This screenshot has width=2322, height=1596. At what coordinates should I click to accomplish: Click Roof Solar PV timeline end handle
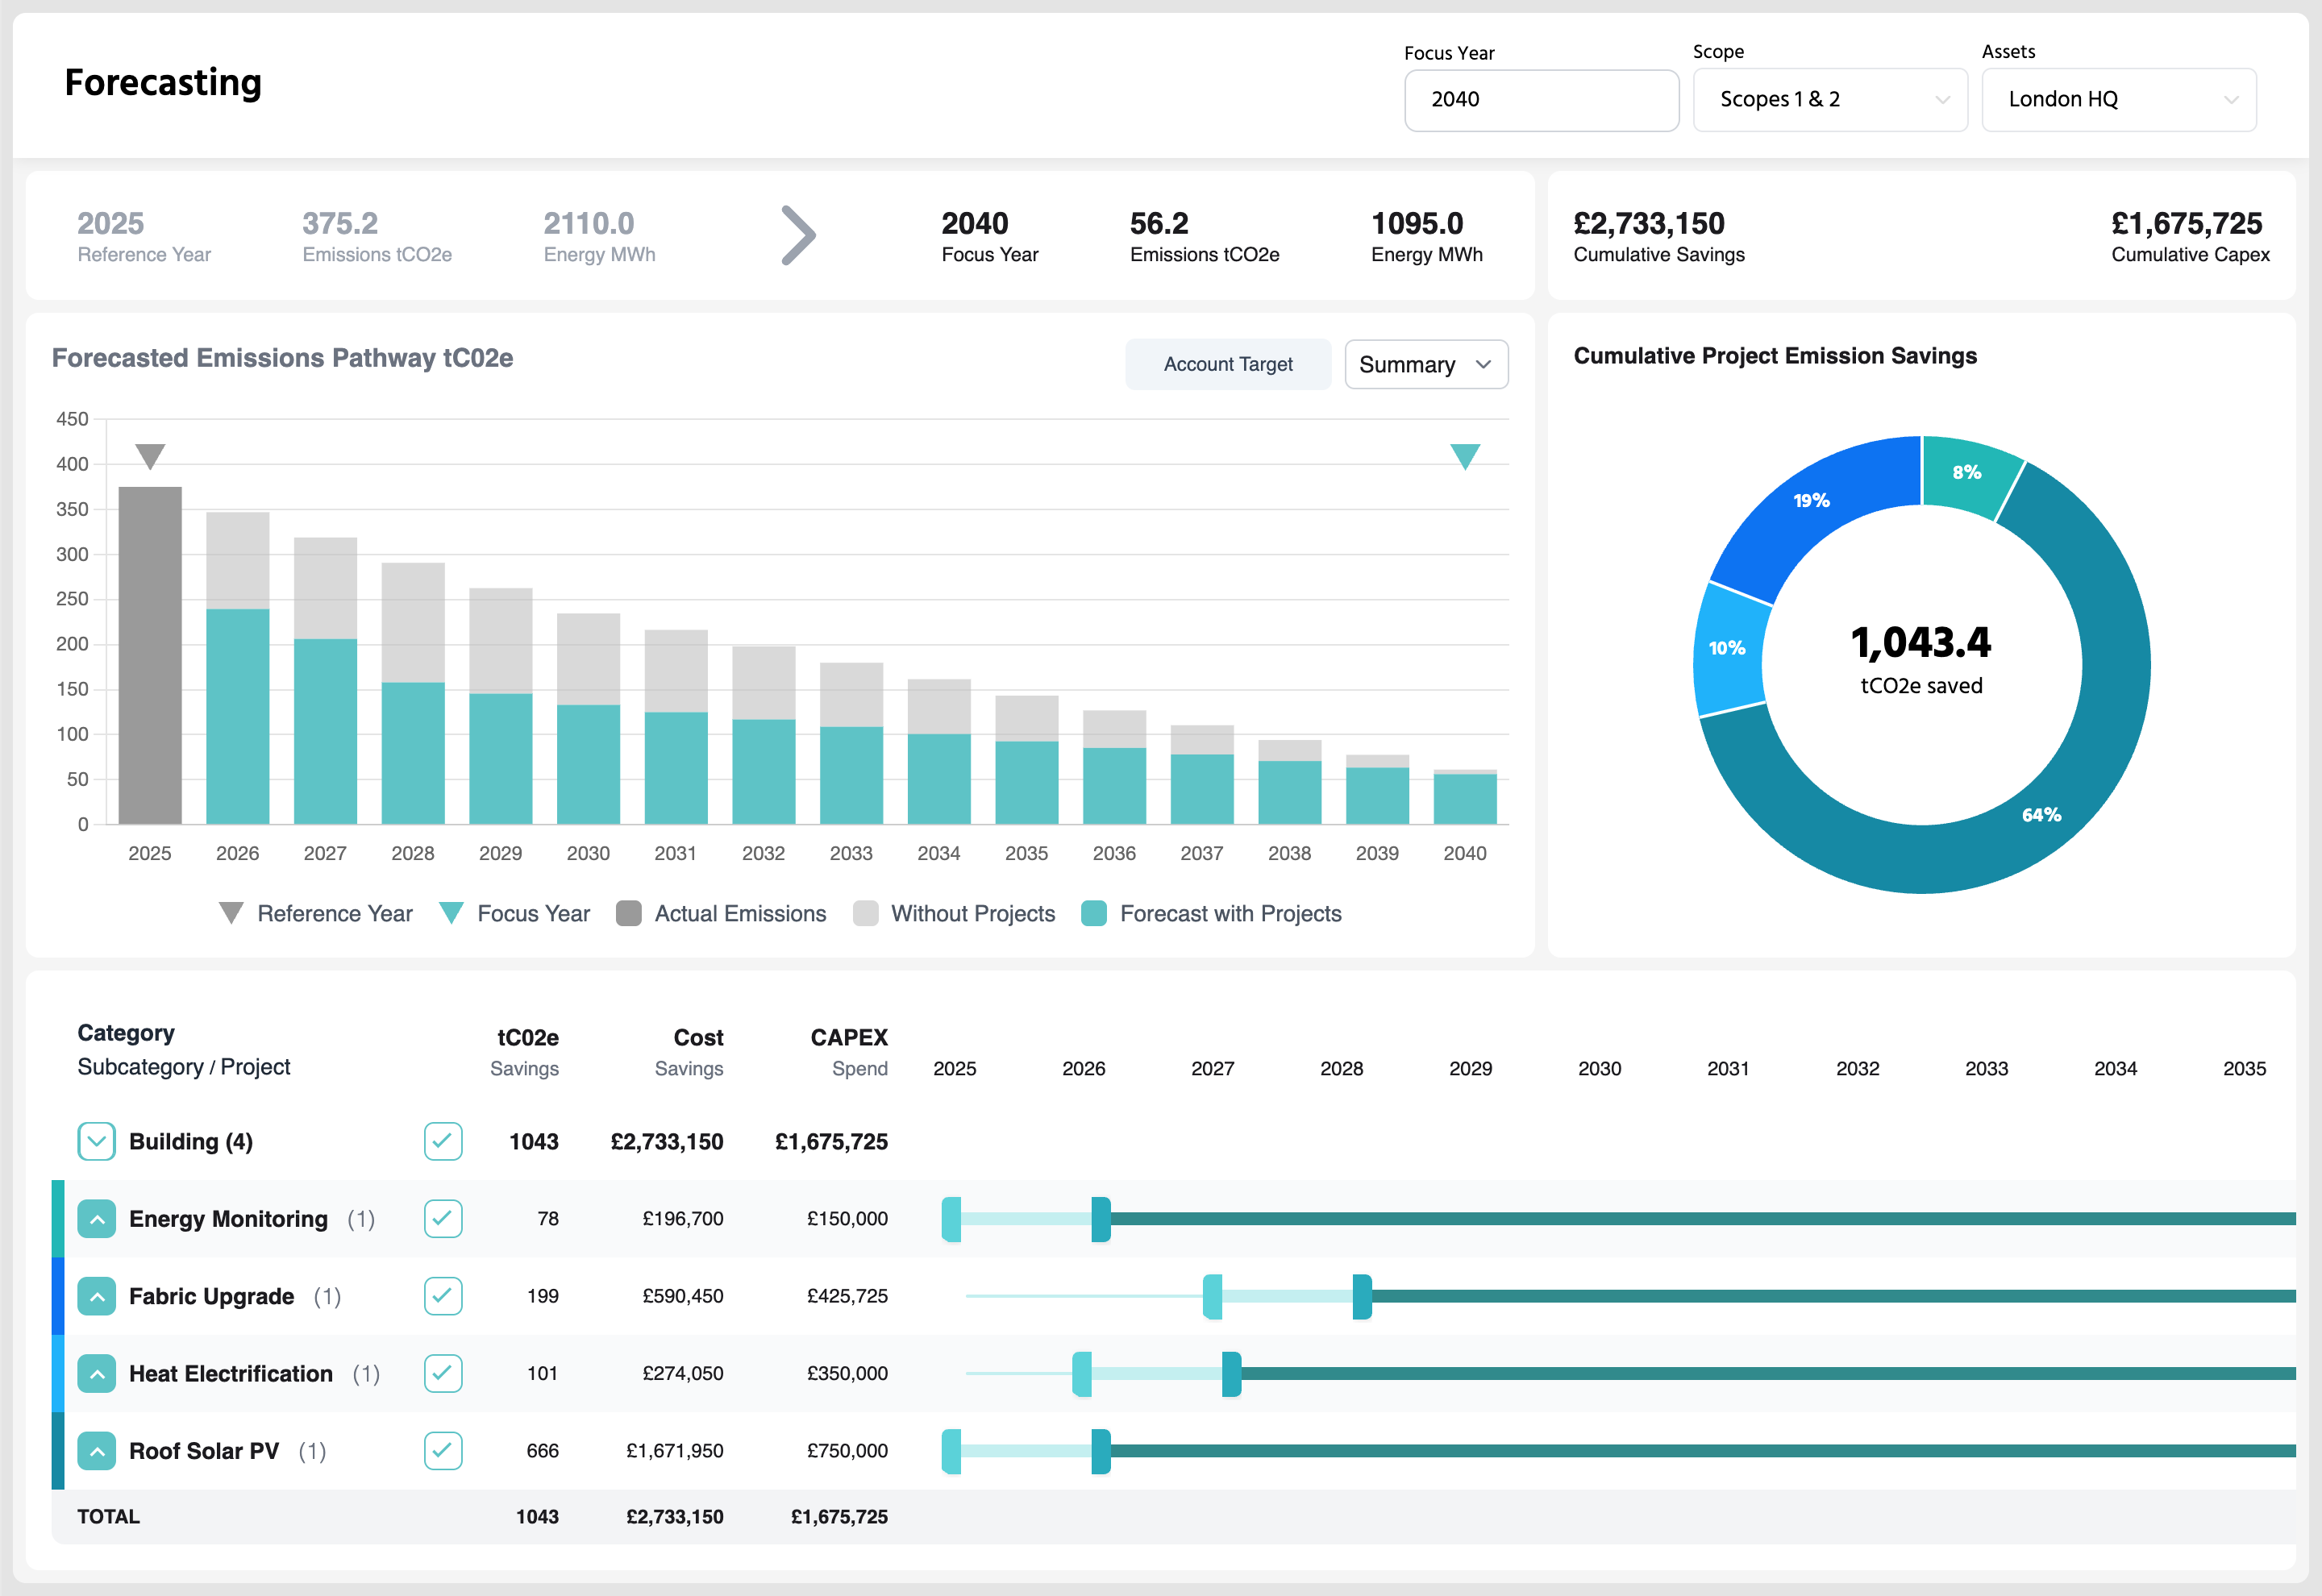[1100, 1451]
